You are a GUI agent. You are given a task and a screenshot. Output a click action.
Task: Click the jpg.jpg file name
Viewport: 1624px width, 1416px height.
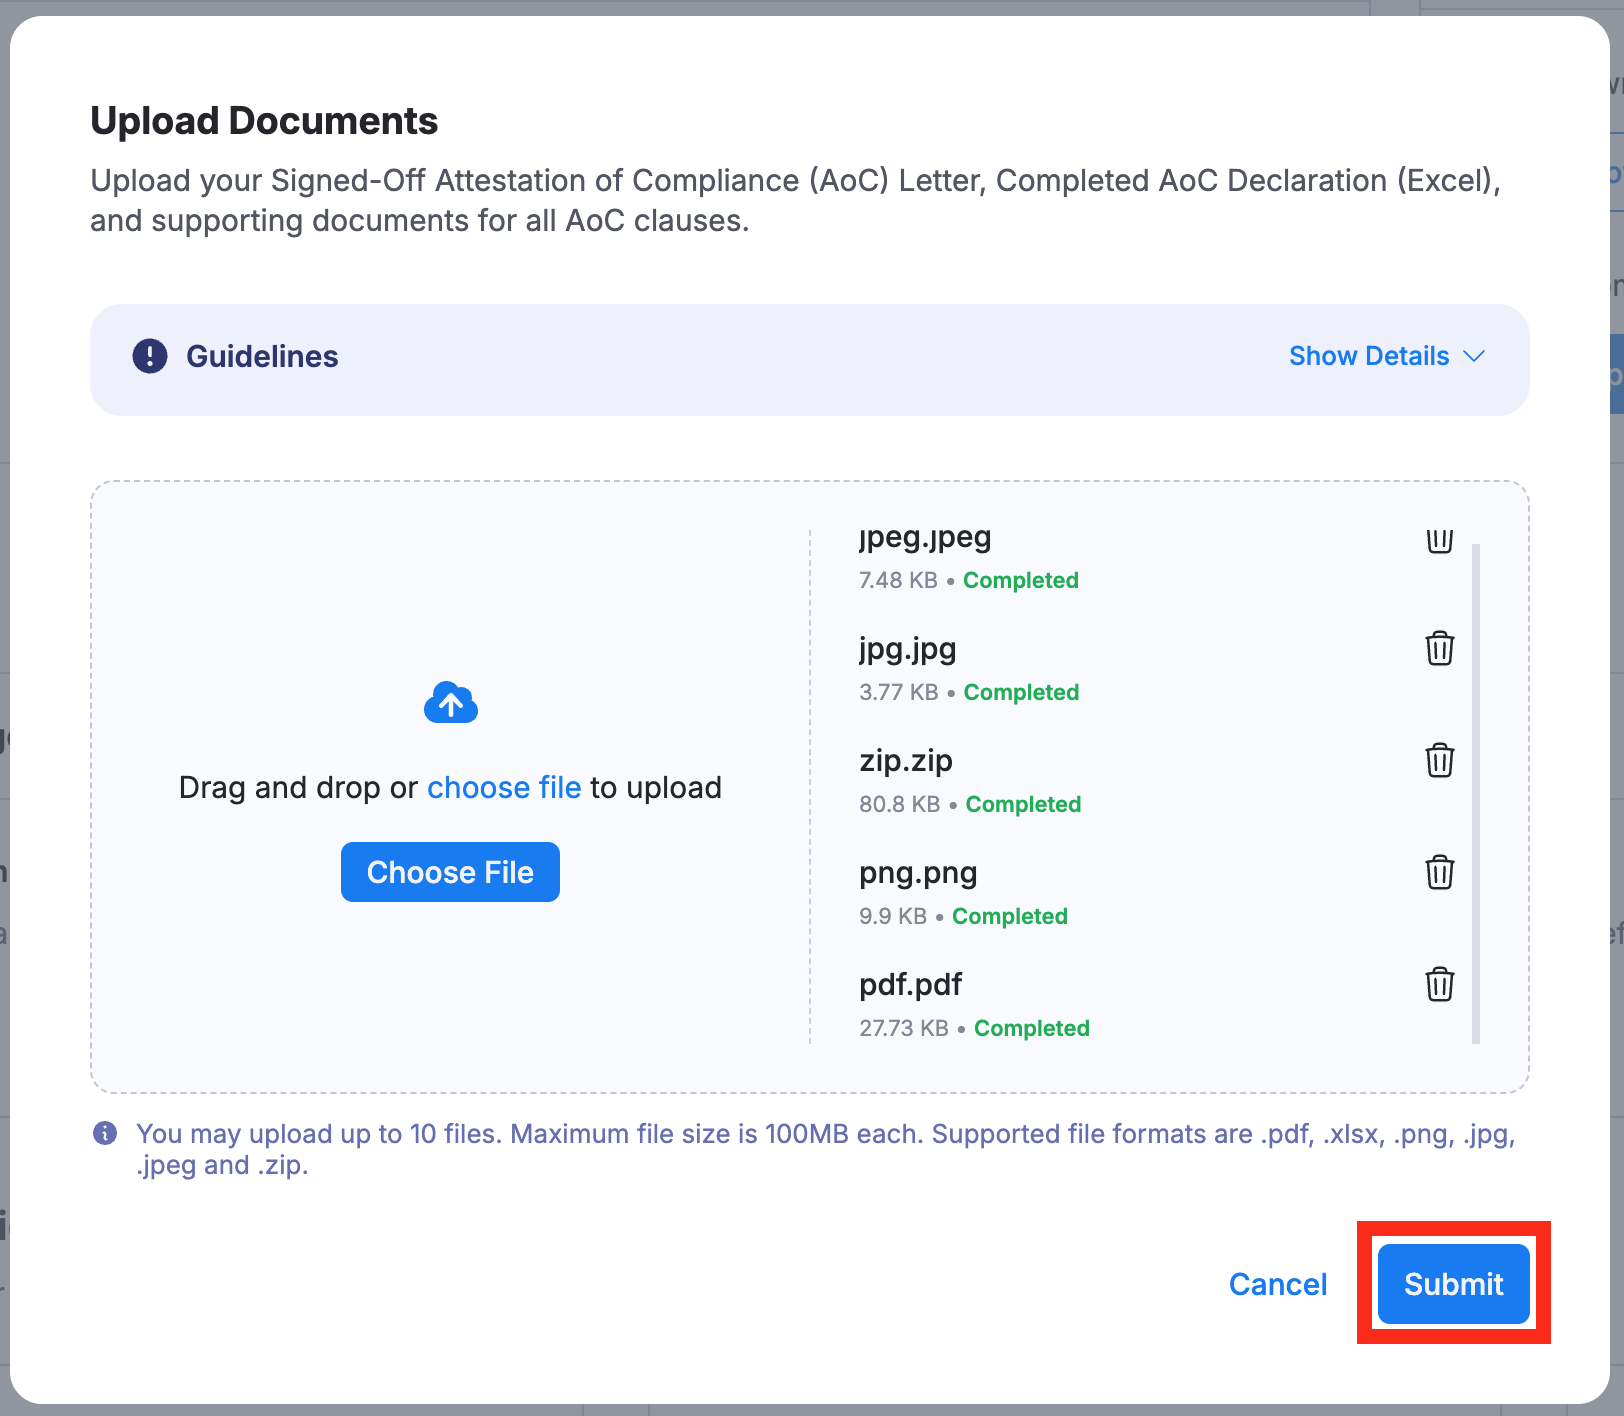907,649
